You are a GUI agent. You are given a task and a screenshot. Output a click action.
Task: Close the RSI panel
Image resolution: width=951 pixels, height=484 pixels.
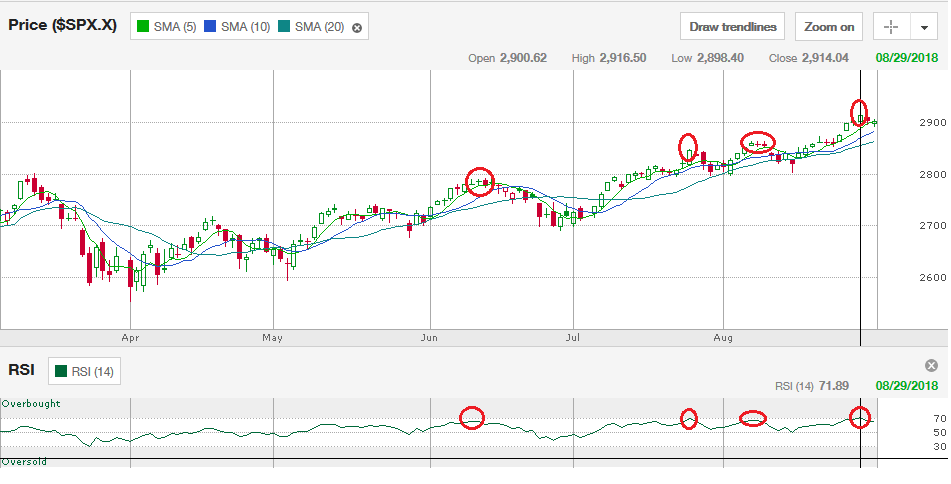coord(931,365)
